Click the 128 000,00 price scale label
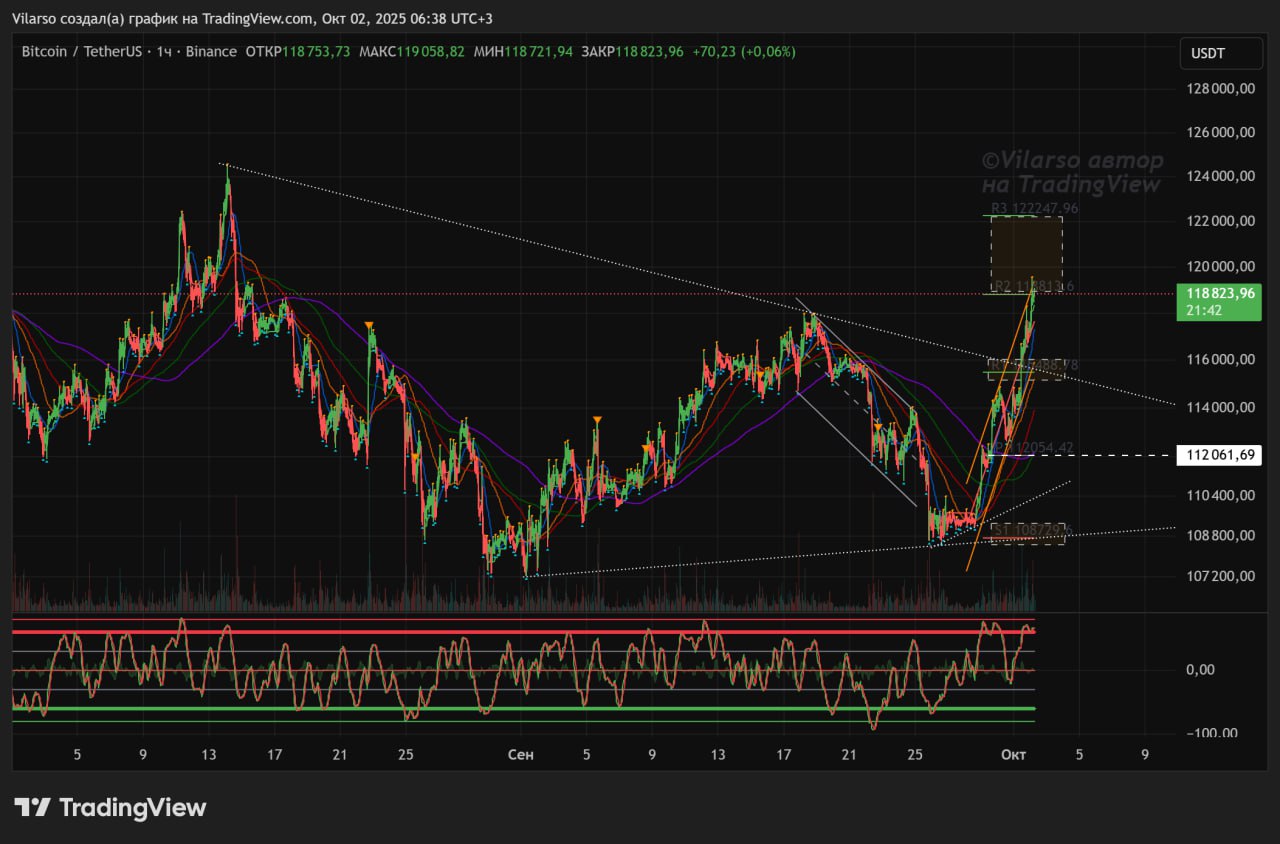 pyautogui.click(x=1219, y=89)
